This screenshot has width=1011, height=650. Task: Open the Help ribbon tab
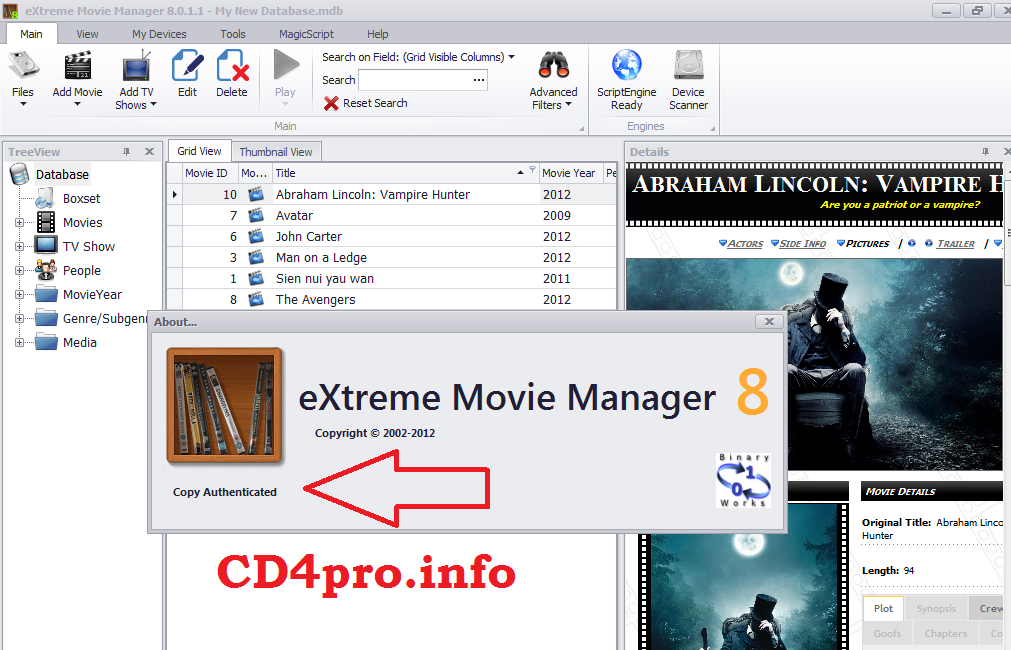click(378, 34)
